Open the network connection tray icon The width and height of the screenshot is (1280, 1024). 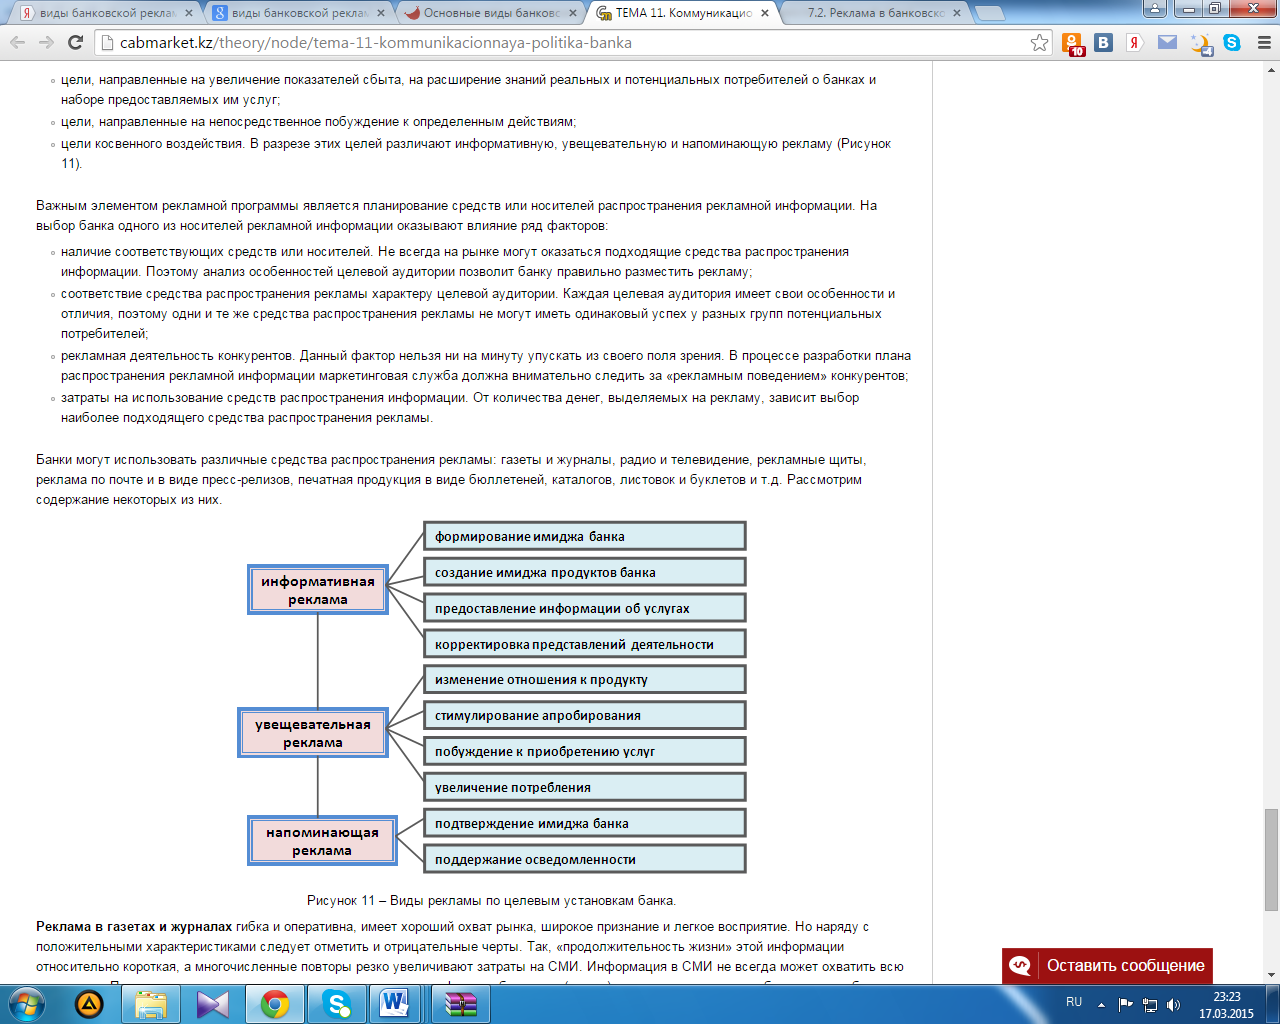(1150, 1004)
